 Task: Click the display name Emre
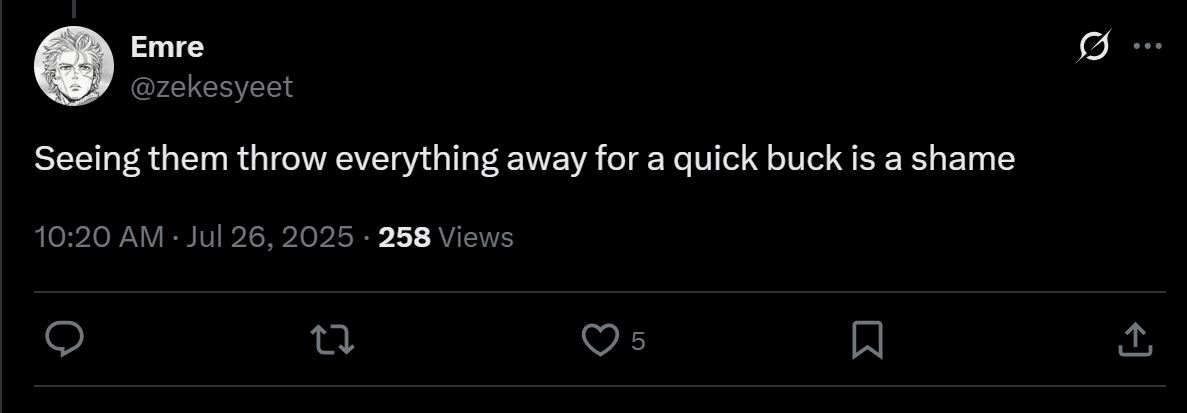tap(167, 46)
